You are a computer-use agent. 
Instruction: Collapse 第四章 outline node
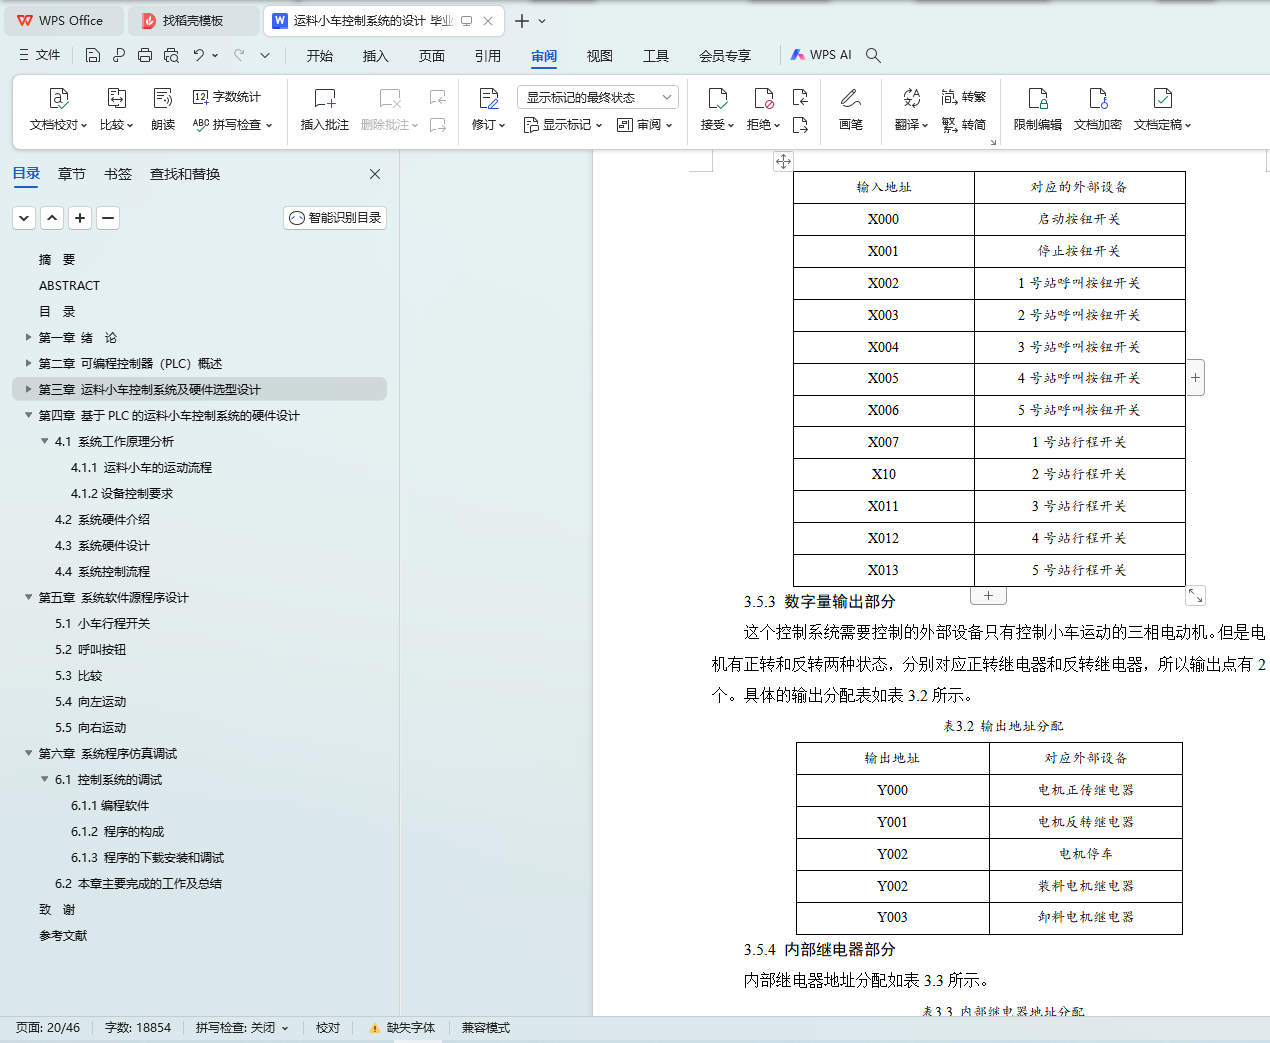[28, 415]
